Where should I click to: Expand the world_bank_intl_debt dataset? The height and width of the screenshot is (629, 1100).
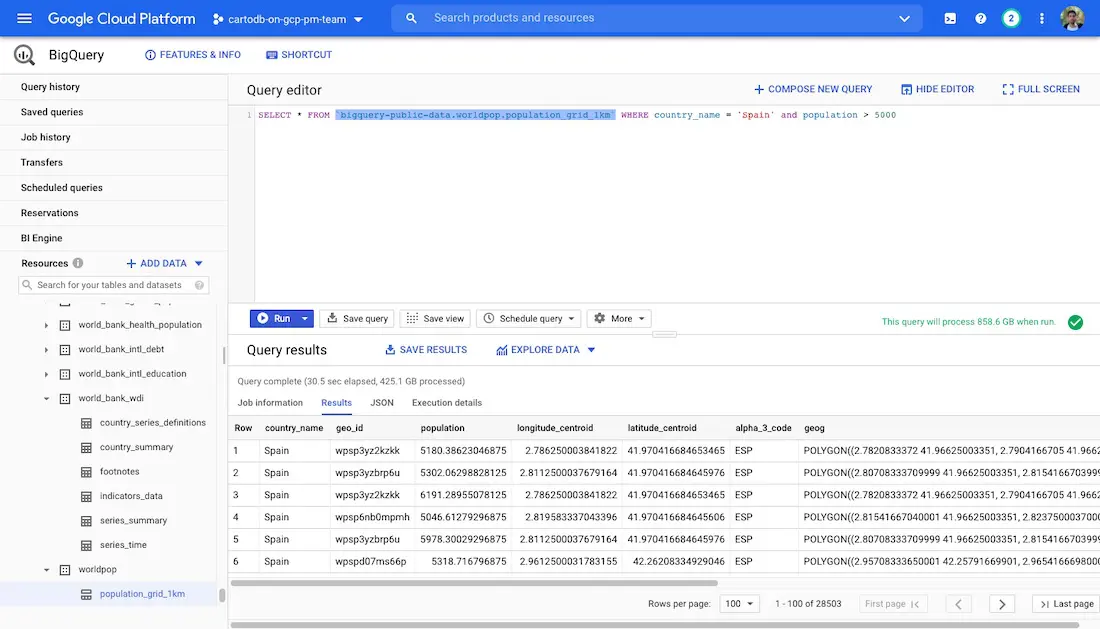(x=46, y=348)
